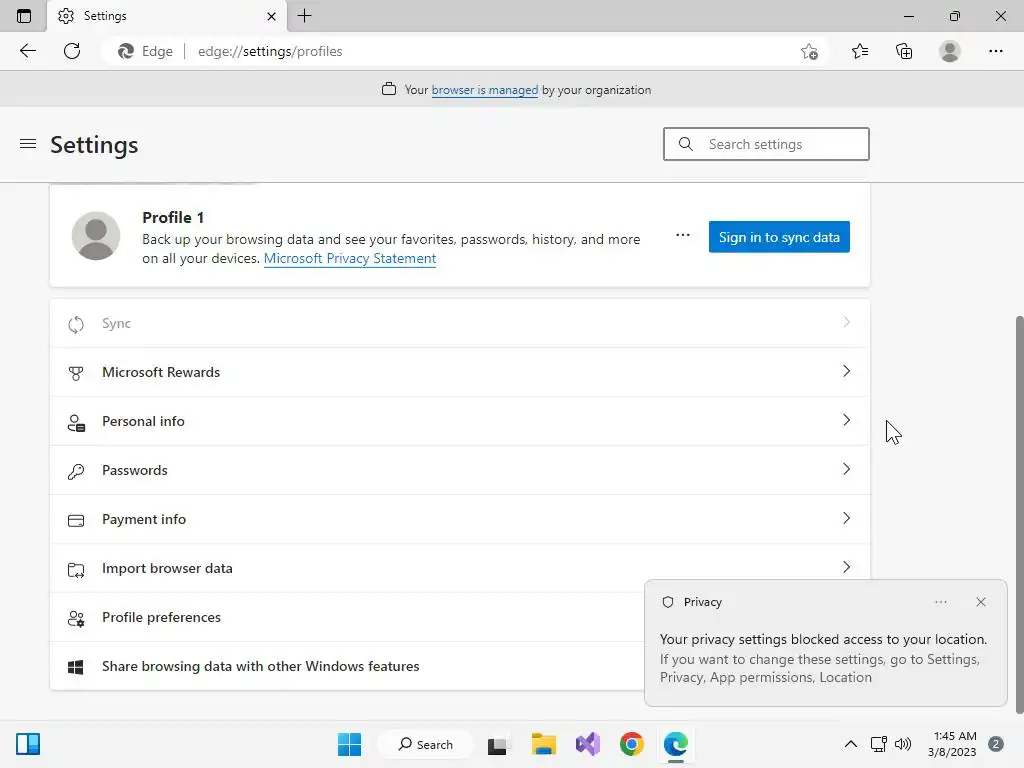Click the page vertical scrollbar
Viewport: 1024px width, 768px height.
[1019, 515]
